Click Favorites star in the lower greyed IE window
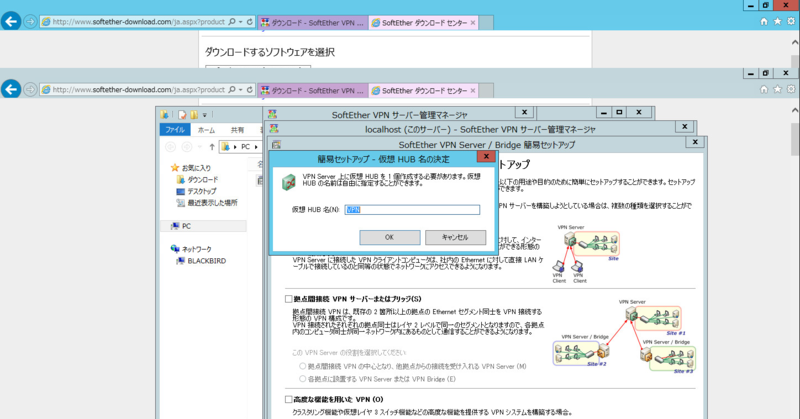Viewport: 800px width, 419px height. point(777,89)
